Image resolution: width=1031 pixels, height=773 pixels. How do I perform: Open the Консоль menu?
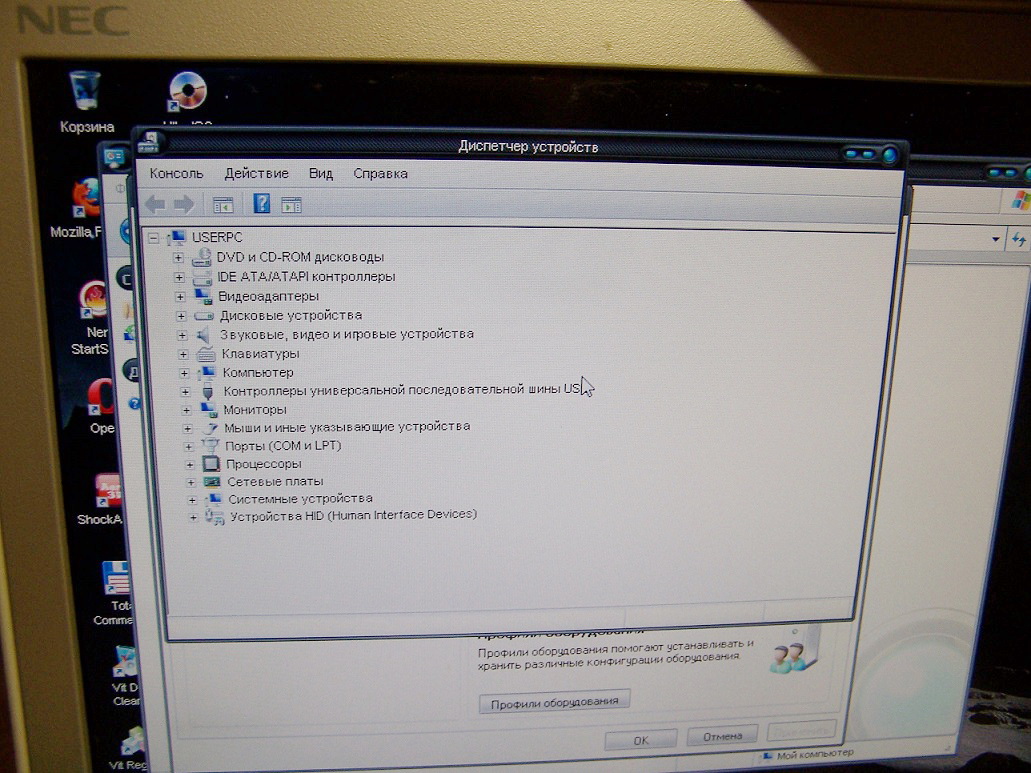click(176, 173)
